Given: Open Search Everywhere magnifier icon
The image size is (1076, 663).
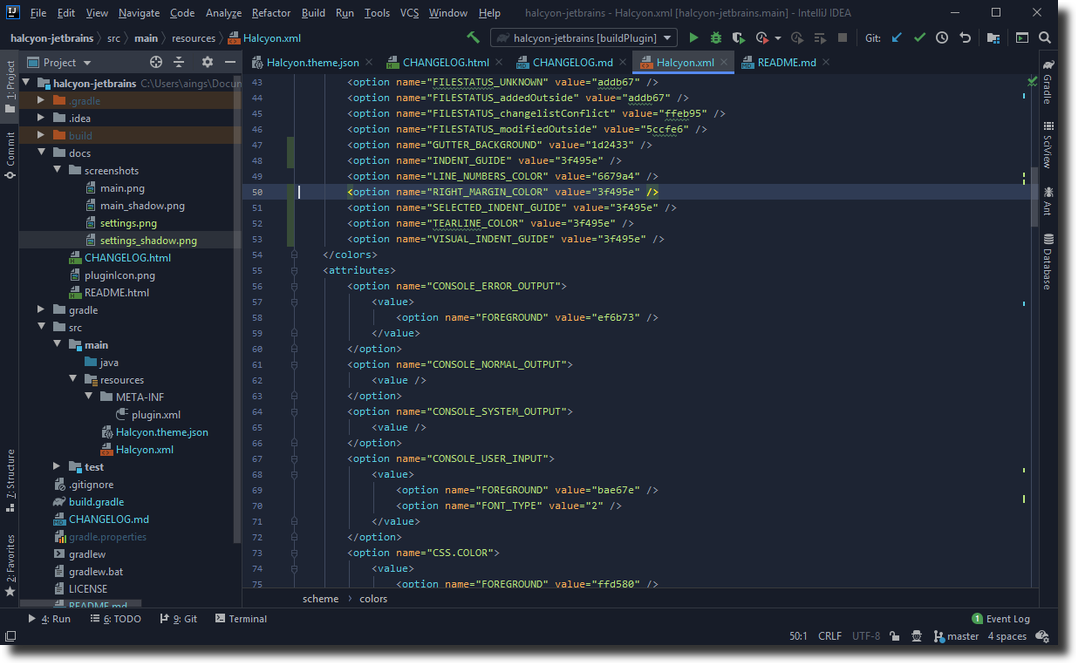Looking at the screenshot, I should coord(1044,38).
